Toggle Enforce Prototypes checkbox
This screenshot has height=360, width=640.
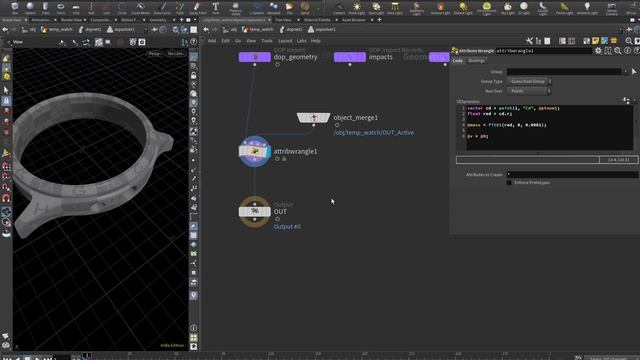click(509, 182)
